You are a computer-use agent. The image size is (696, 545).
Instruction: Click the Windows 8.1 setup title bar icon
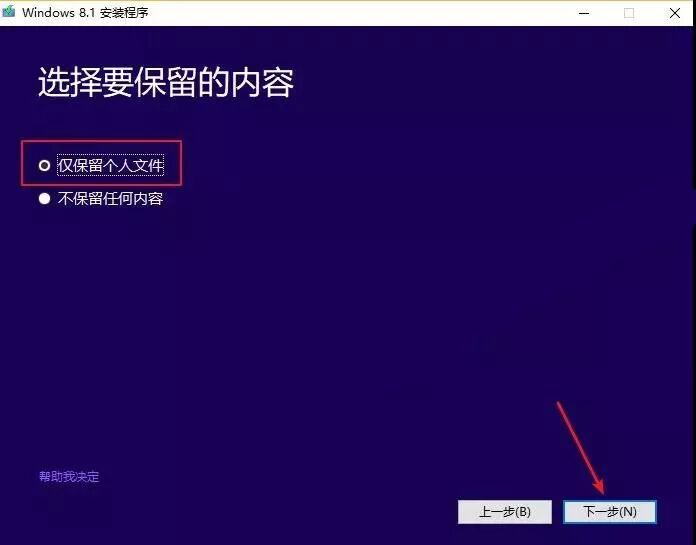click(8, 12)
